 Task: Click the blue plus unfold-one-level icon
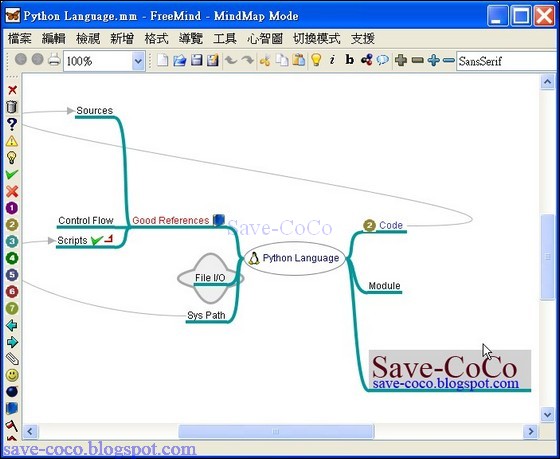[x=433, y=60]
